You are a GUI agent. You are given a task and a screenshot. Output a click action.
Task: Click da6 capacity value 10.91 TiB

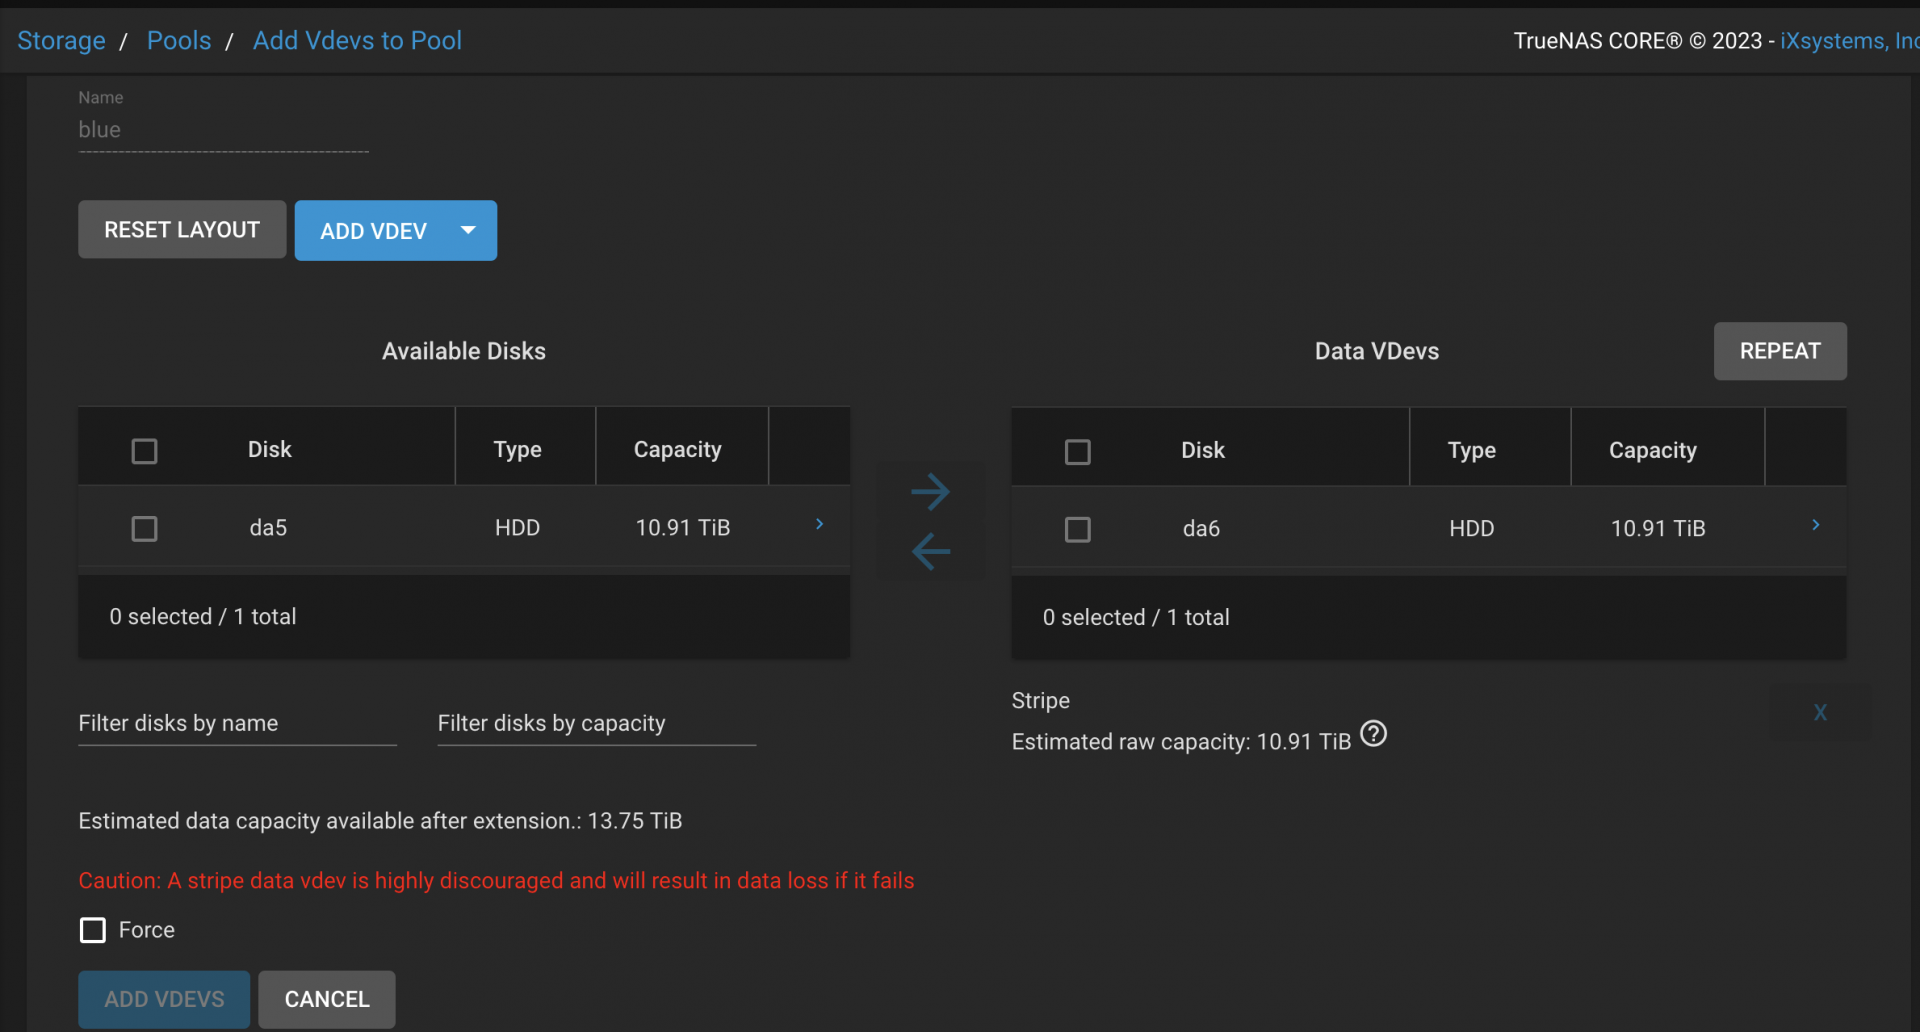(1658, 529)
